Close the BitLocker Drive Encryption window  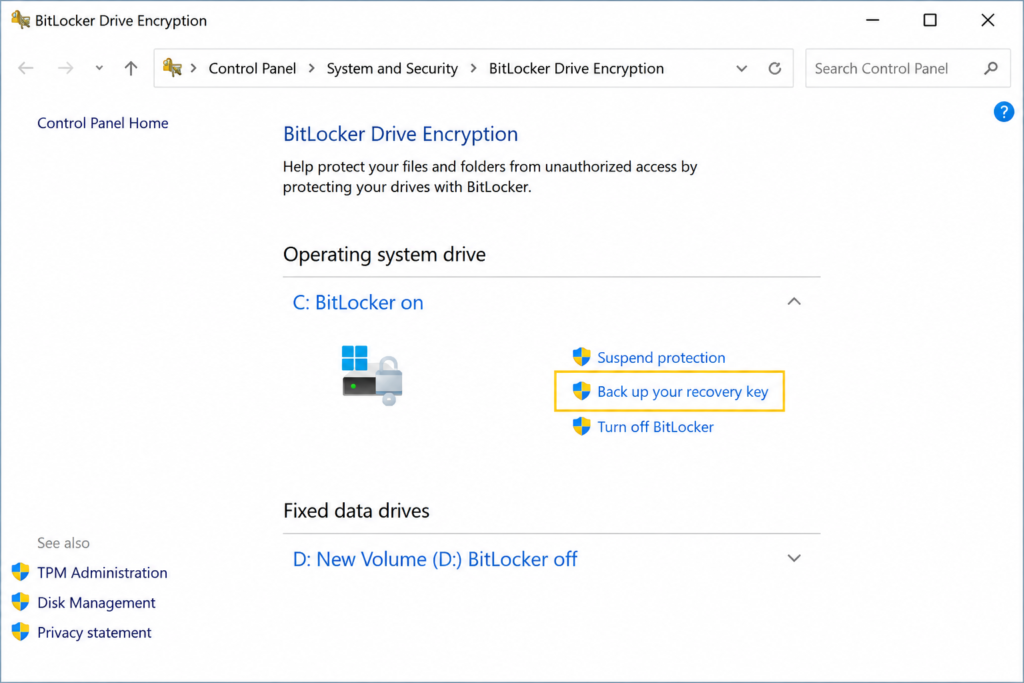[987, 20]
